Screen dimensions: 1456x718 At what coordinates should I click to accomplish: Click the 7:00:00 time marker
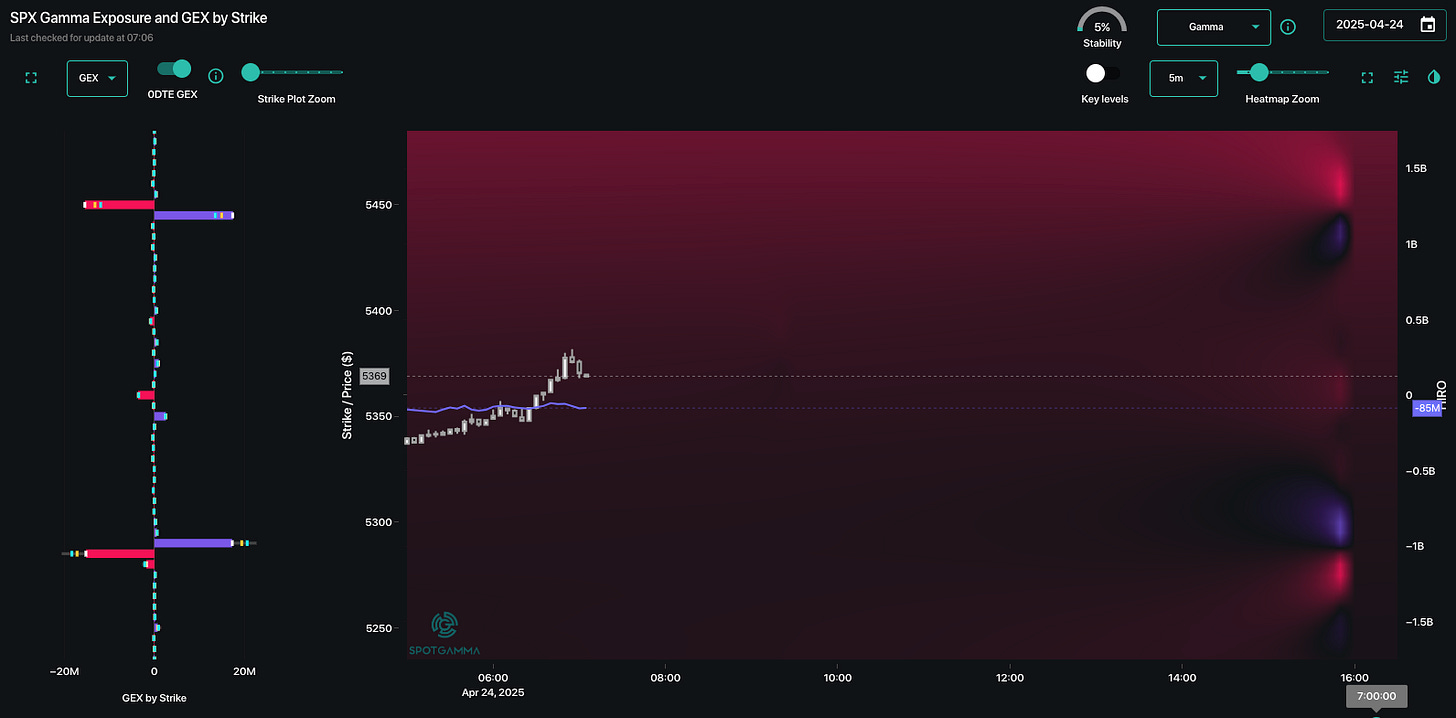click(x=1376, y=696)
